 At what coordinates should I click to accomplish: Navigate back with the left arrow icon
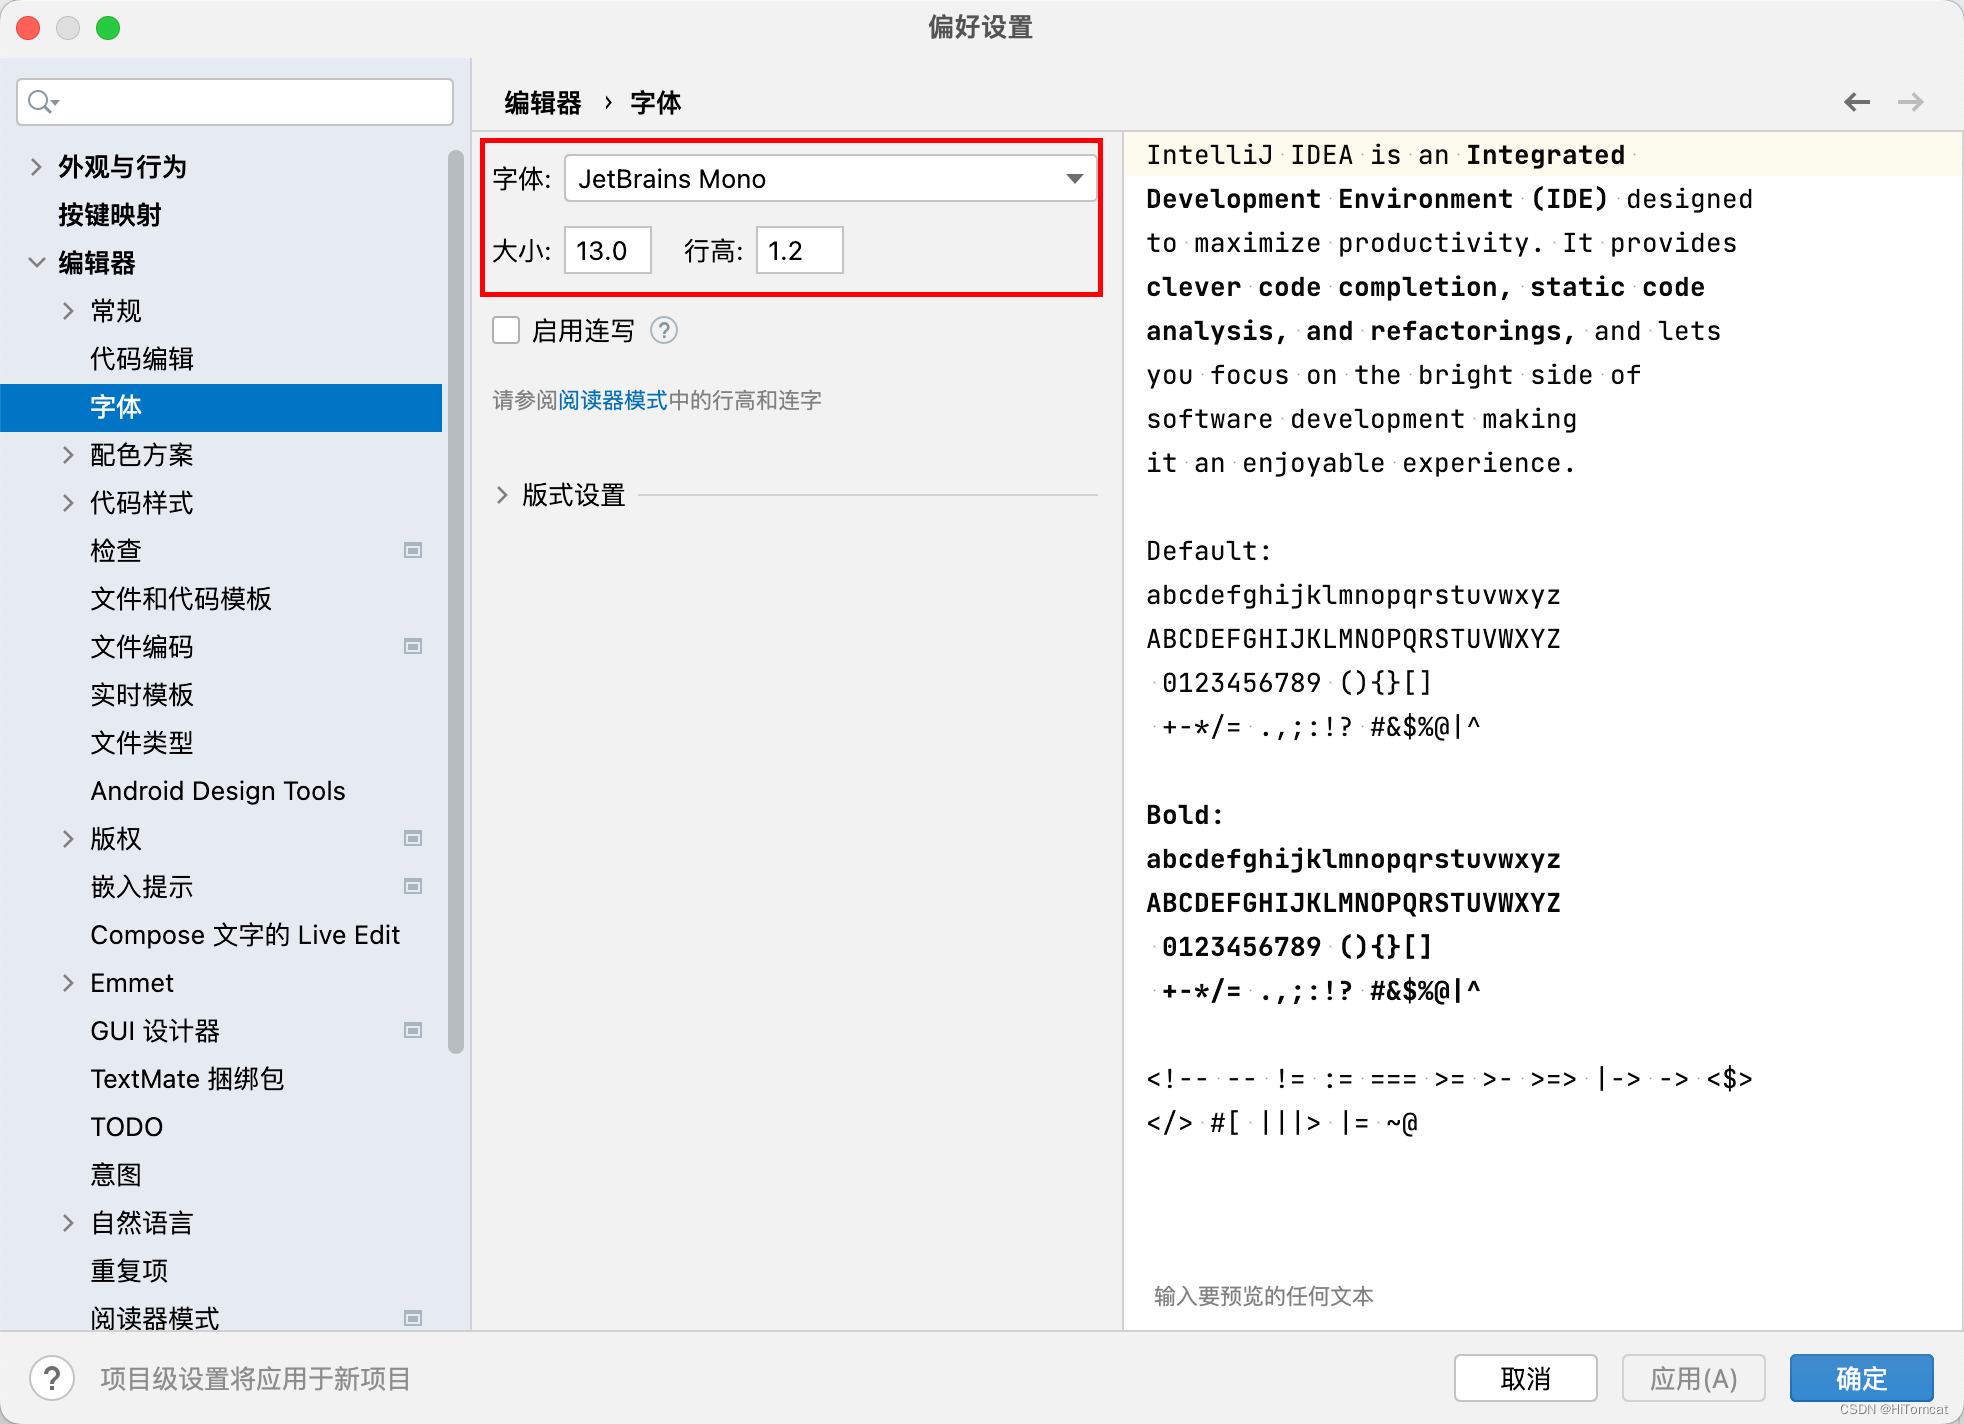click(1857, 102)
